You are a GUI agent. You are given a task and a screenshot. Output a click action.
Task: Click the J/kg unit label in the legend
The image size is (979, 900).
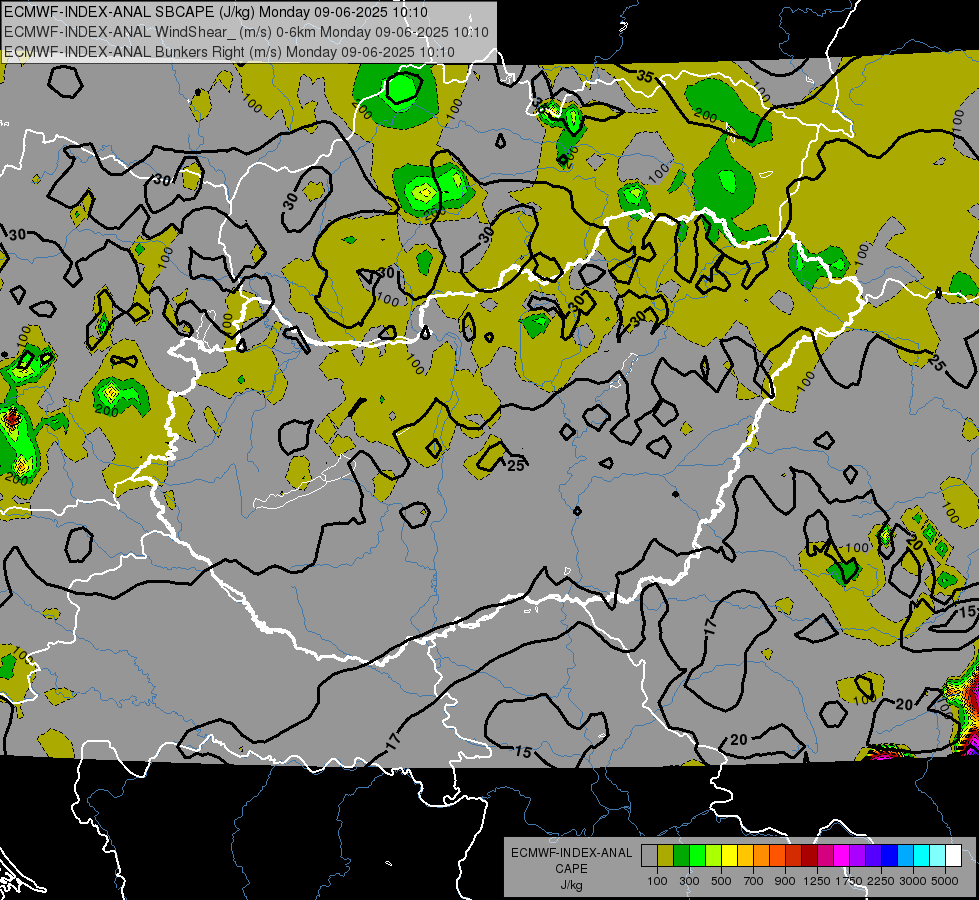571,884
